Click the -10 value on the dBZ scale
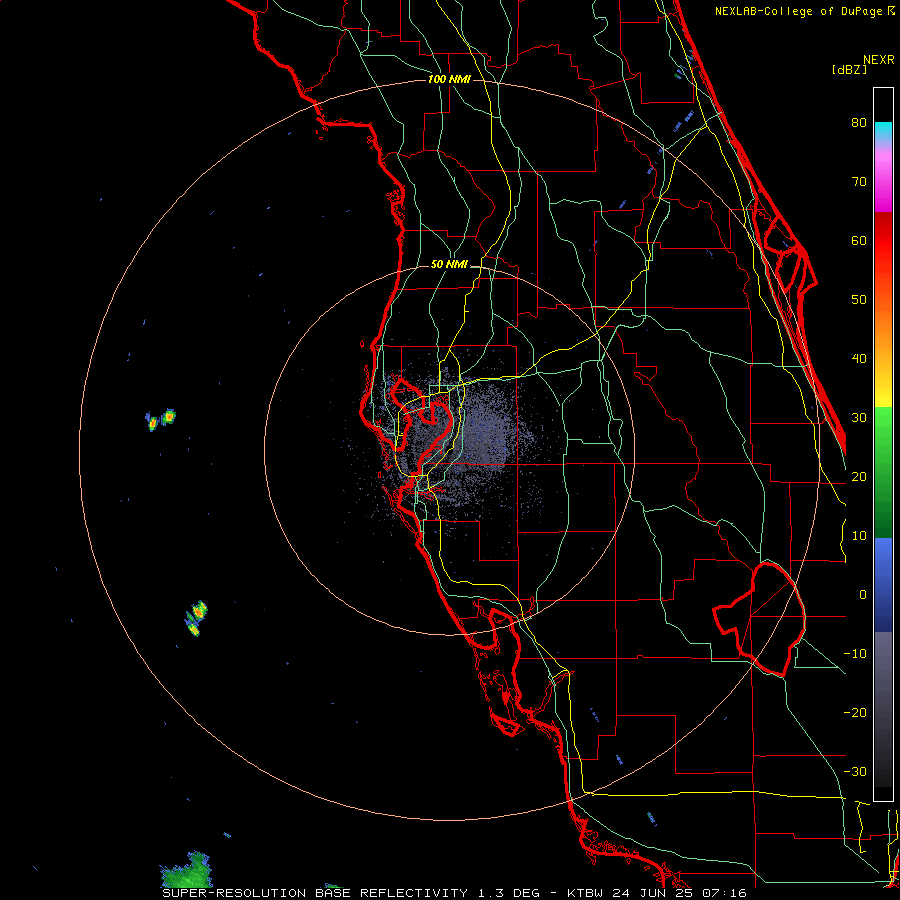900x900 pixels. pos(855,654)
